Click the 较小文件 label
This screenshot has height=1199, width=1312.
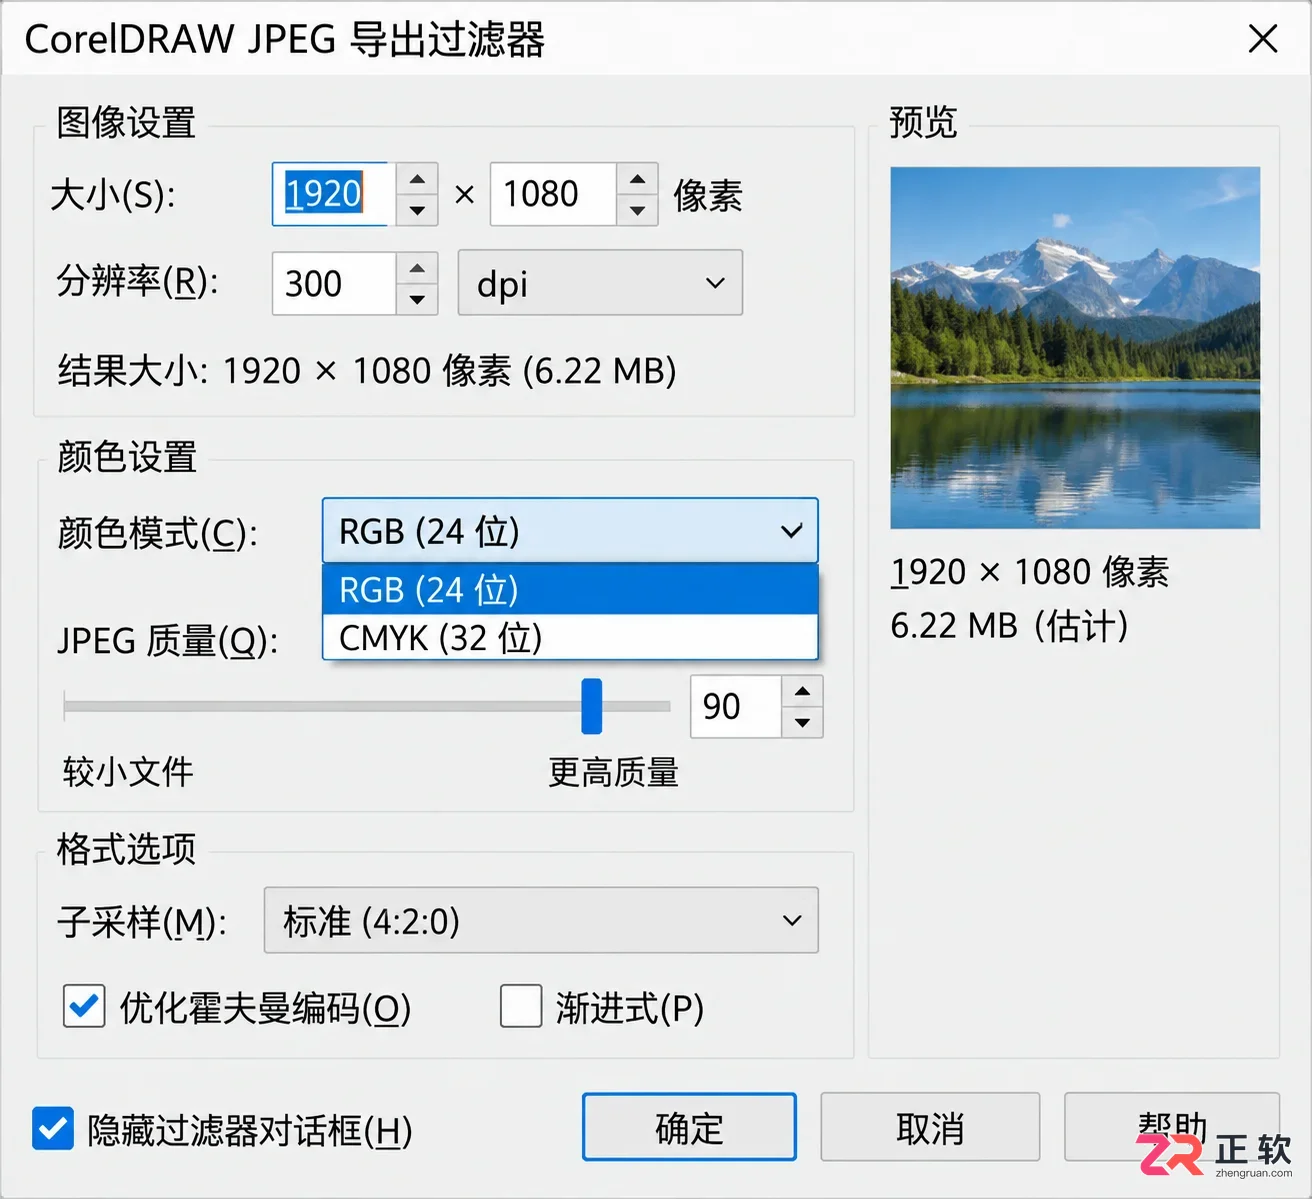[x=128, y=772]
